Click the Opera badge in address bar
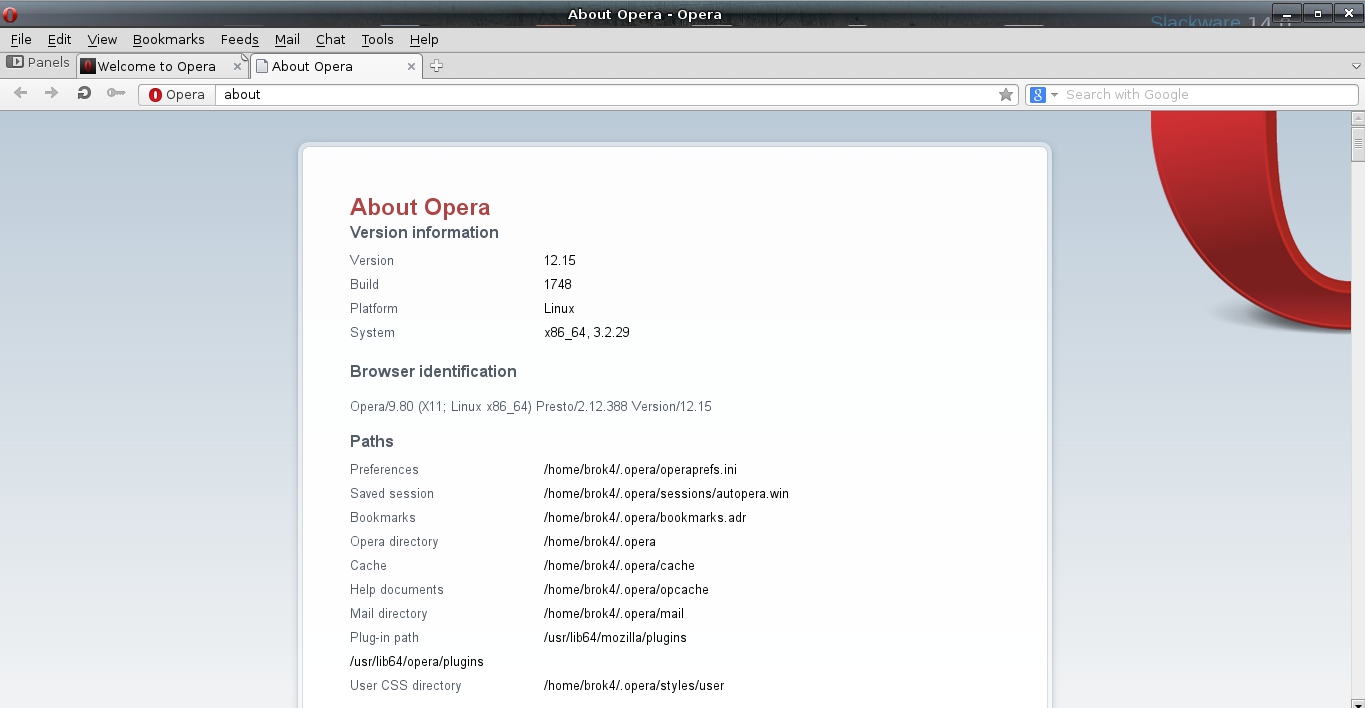1365x708 pixels. click(x=177, y=95)
